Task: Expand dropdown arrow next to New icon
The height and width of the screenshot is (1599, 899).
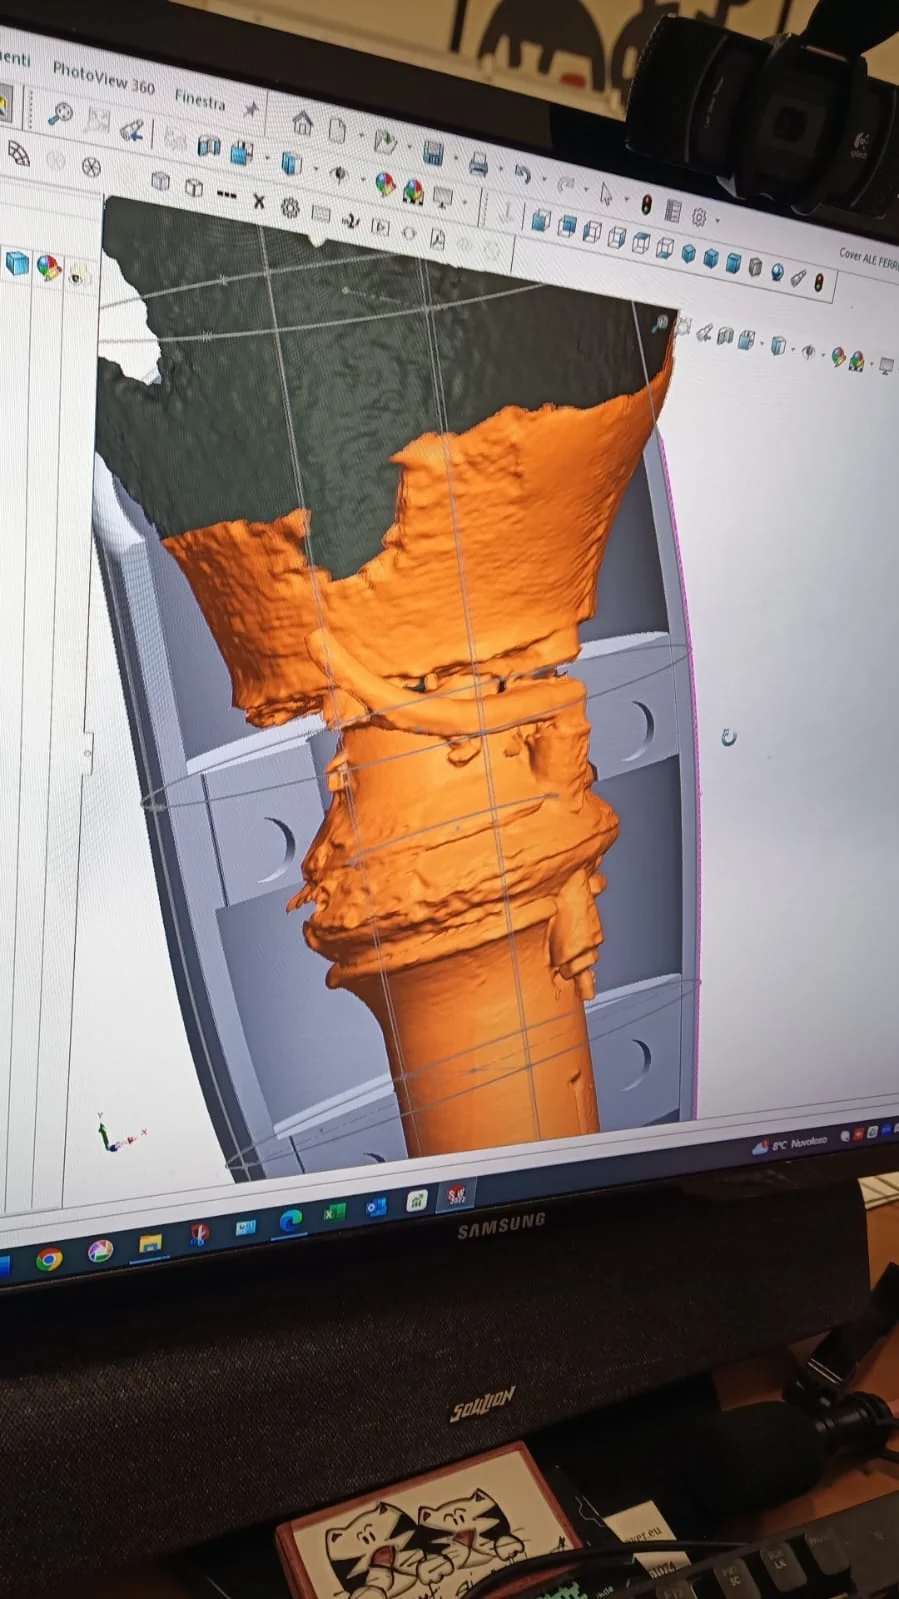Action: point(361,136)
